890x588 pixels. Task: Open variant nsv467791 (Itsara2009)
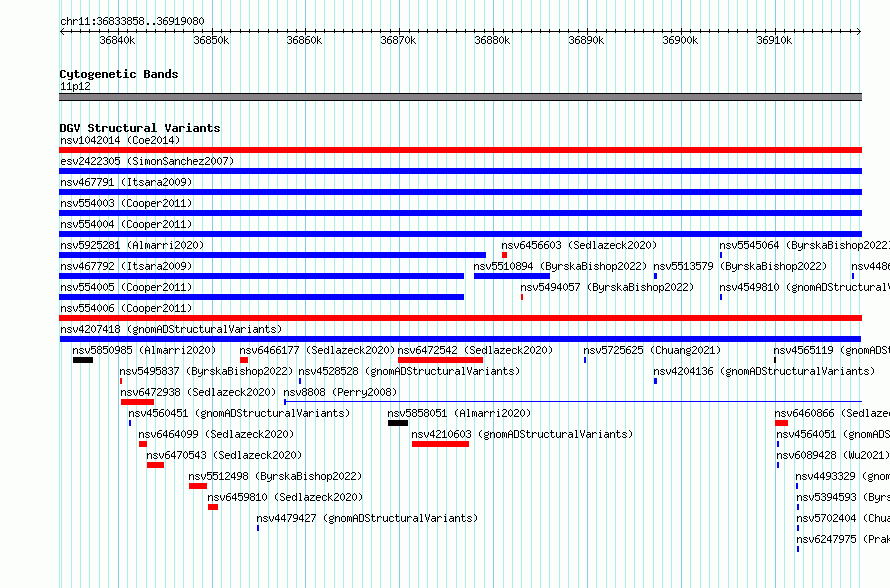(126, 182)
